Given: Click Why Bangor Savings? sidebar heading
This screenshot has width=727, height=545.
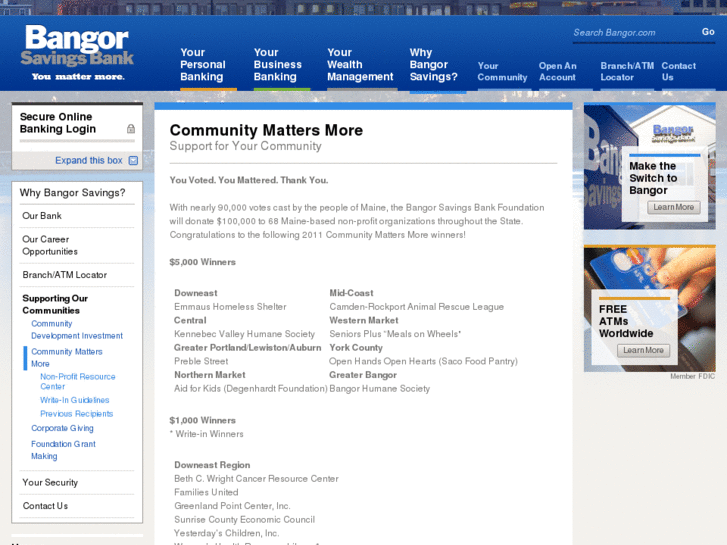Looking at the screenshot, I should (x=72, y=192).
